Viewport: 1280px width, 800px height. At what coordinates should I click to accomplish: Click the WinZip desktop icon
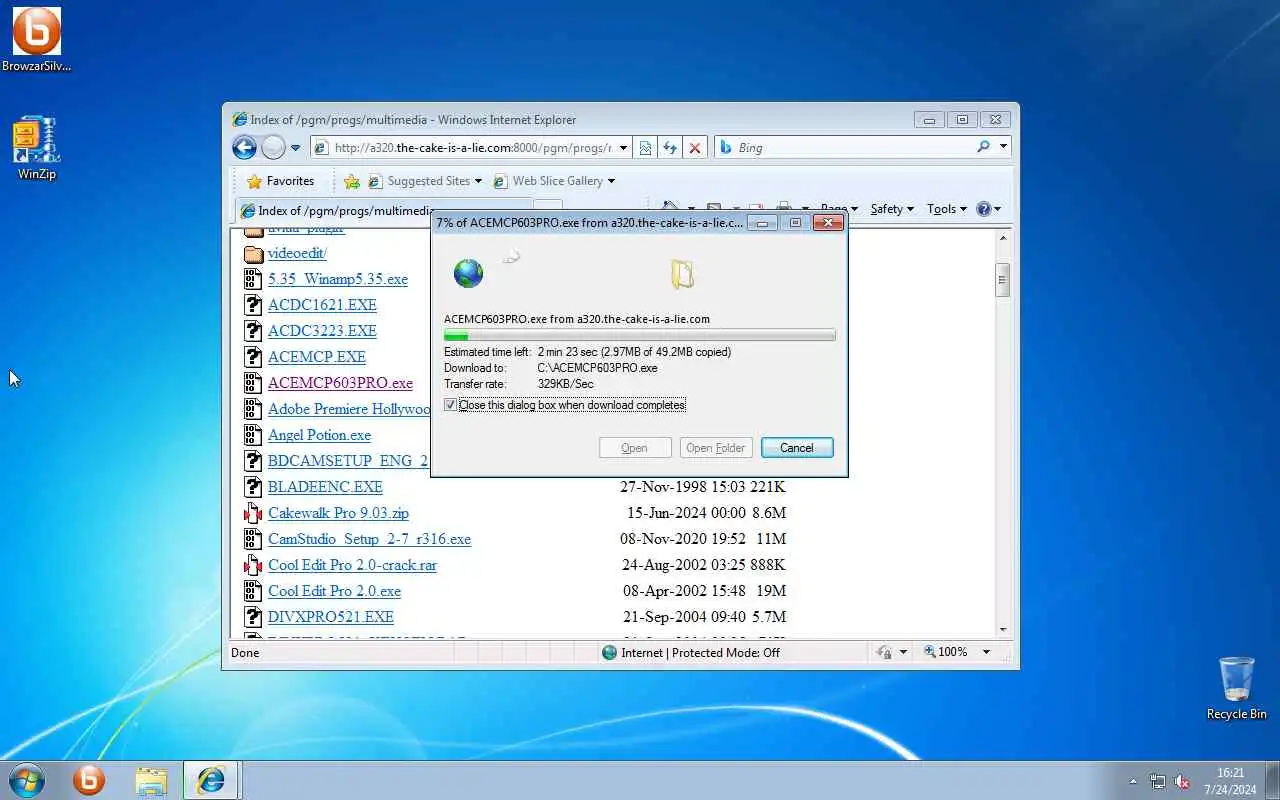pos(37,148)
